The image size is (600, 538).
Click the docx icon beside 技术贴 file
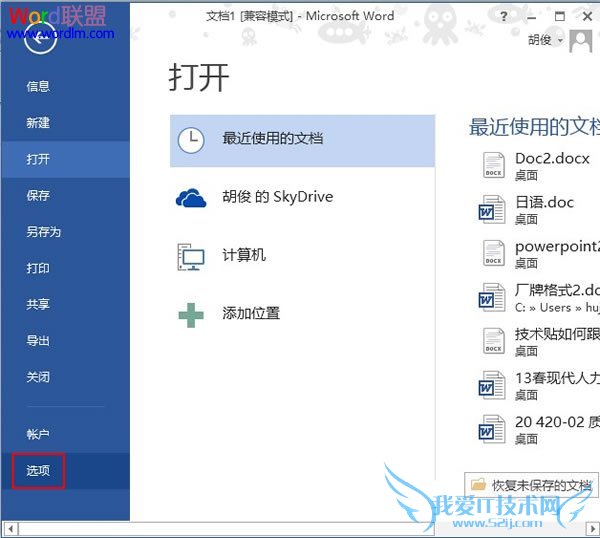coord(493,341)
